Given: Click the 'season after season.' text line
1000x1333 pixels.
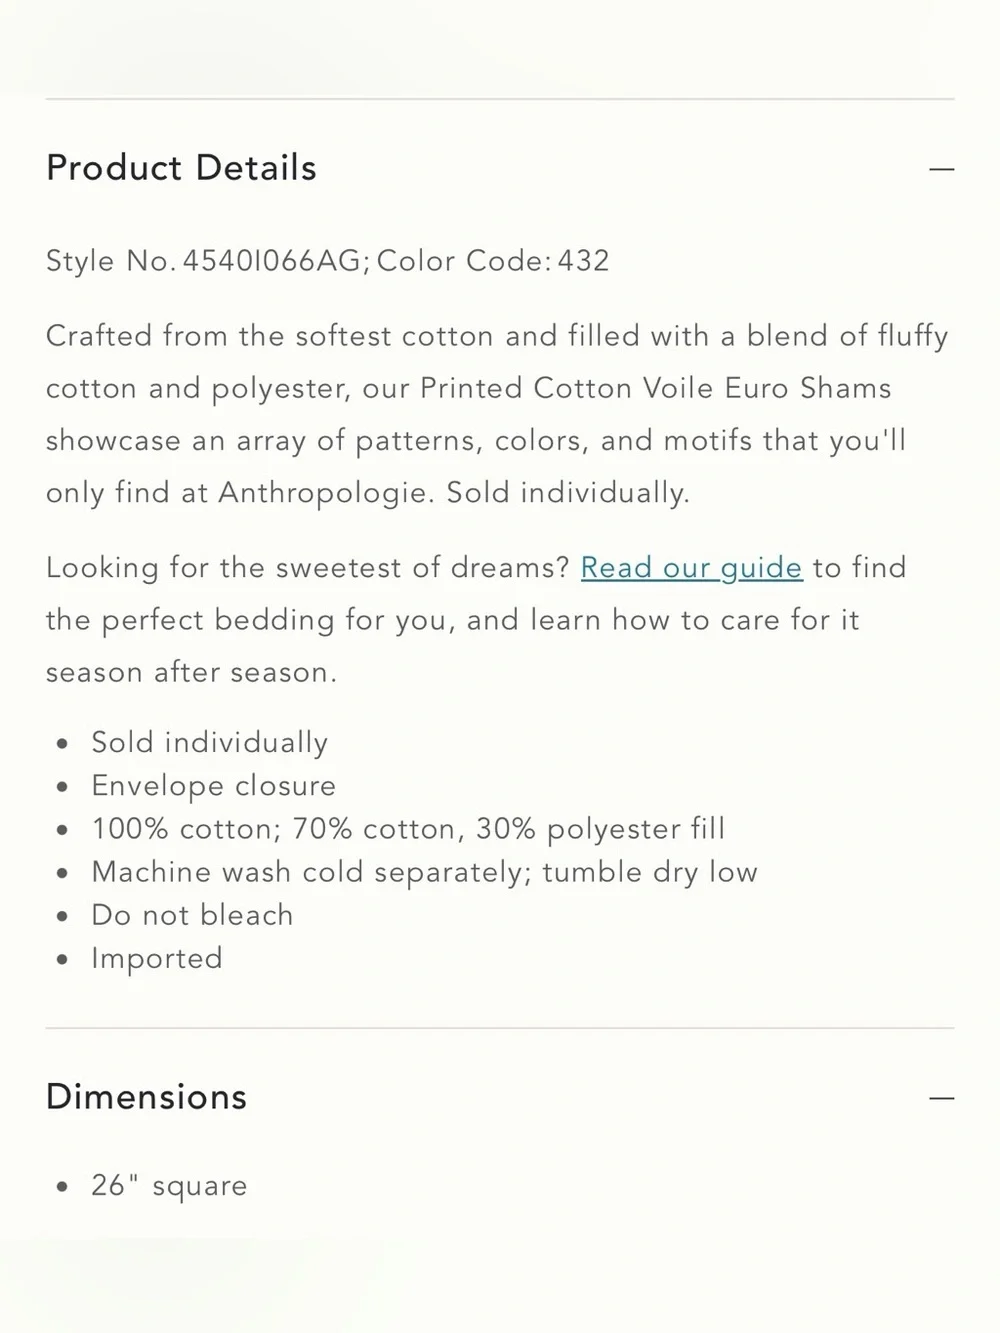Looking at the screenshot, I should [x=191, y=672].
